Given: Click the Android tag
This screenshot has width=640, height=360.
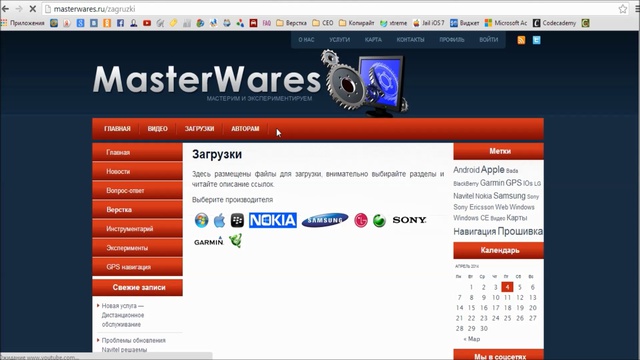Looking at the screenshot, I should click(466, 170).
